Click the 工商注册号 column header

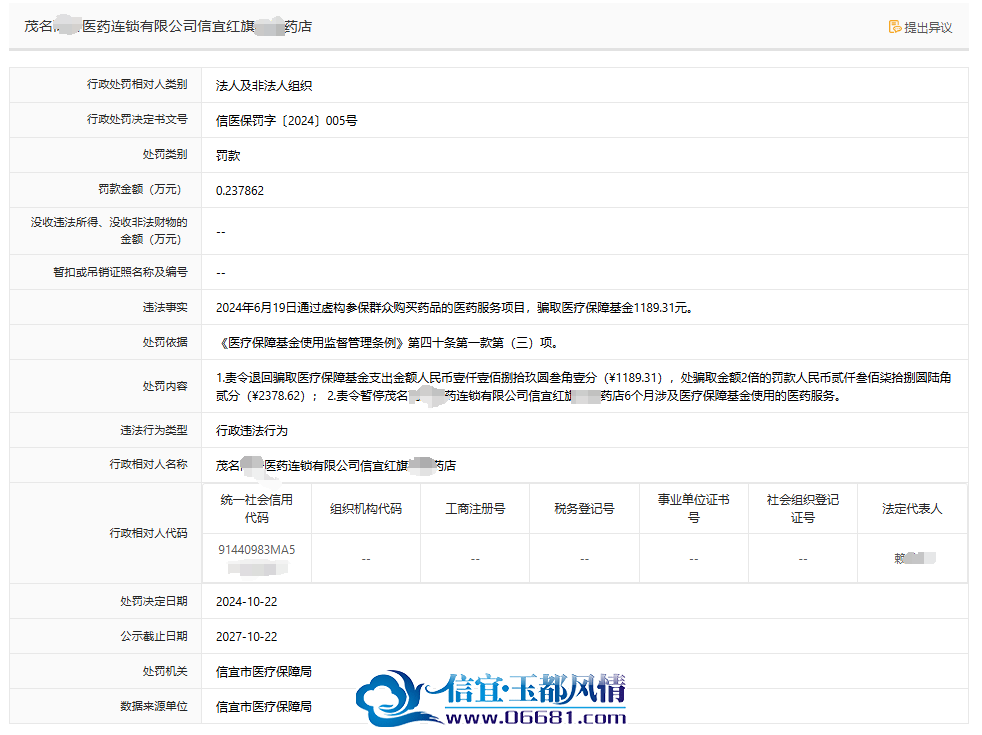[475, 508]
